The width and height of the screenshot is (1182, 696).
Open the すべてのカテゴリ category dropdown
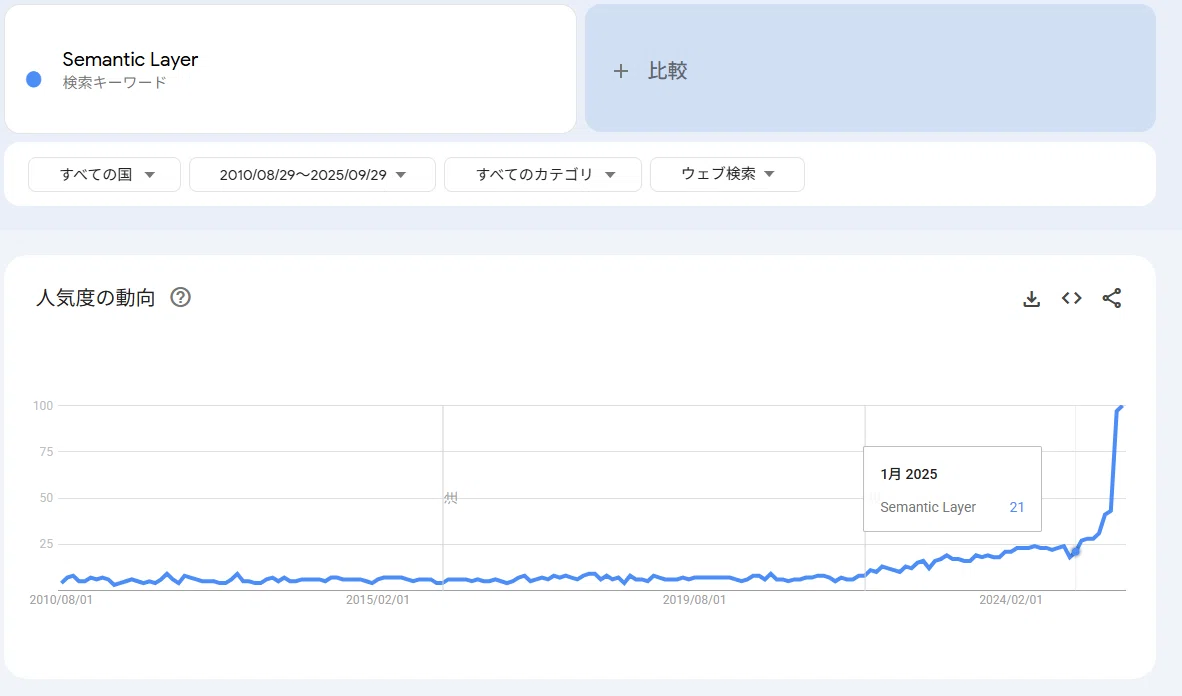(x=543, y=174)
